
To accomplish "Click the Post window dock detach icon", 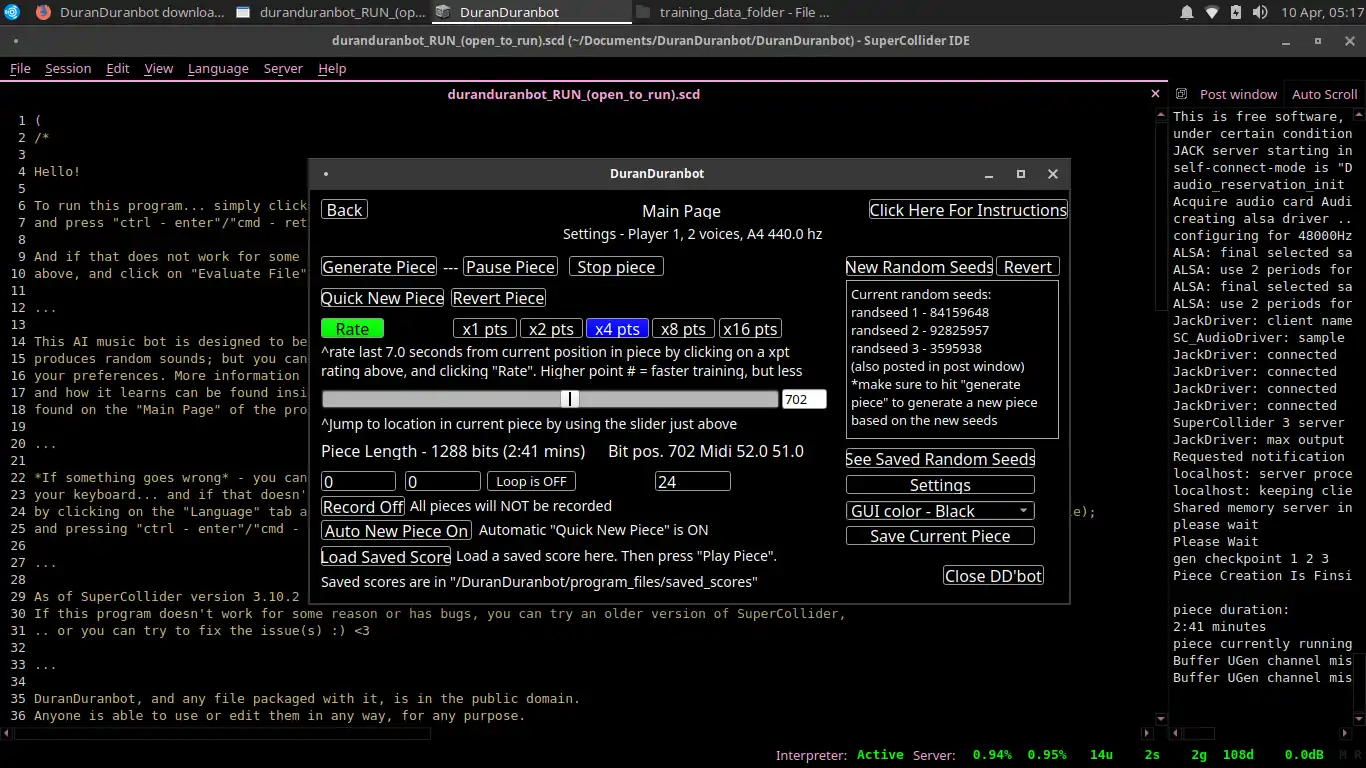I will [x=1181, y=94].
